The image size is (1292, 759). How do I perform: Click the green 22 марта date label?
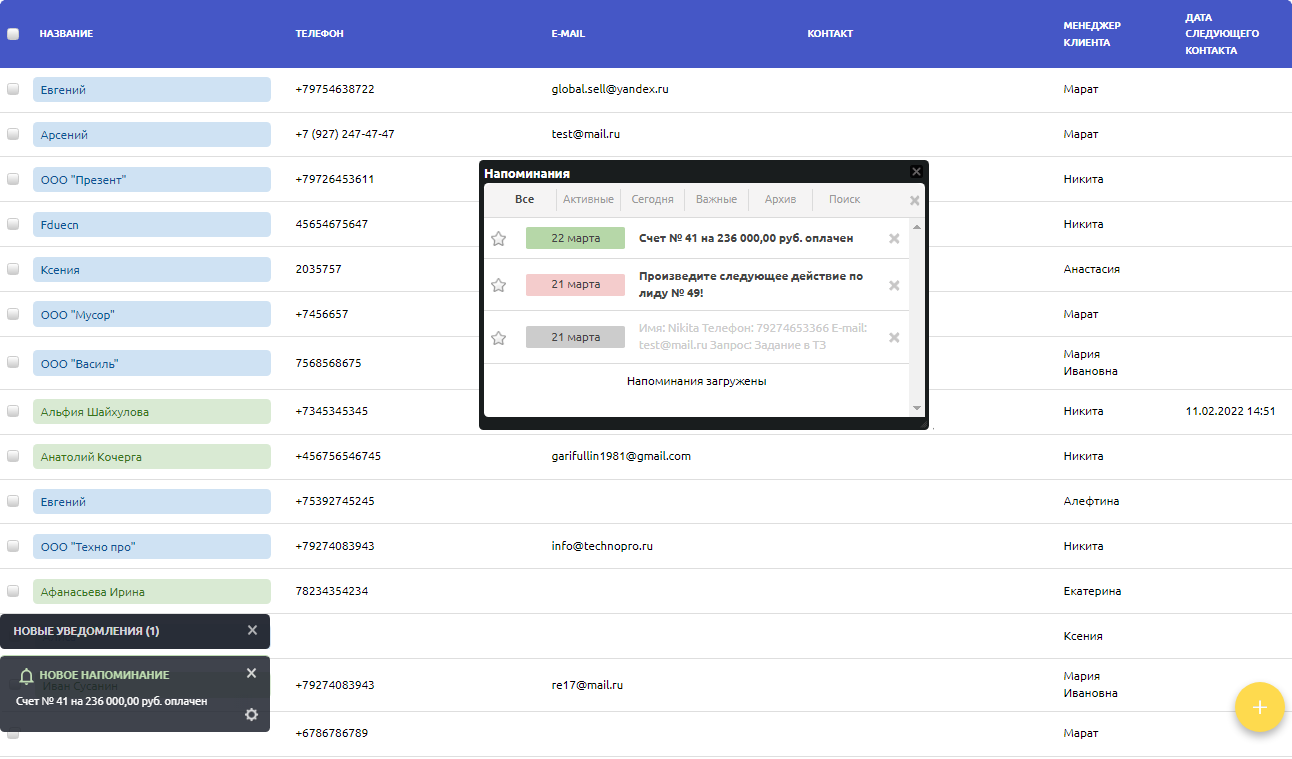tap(575, 238)
